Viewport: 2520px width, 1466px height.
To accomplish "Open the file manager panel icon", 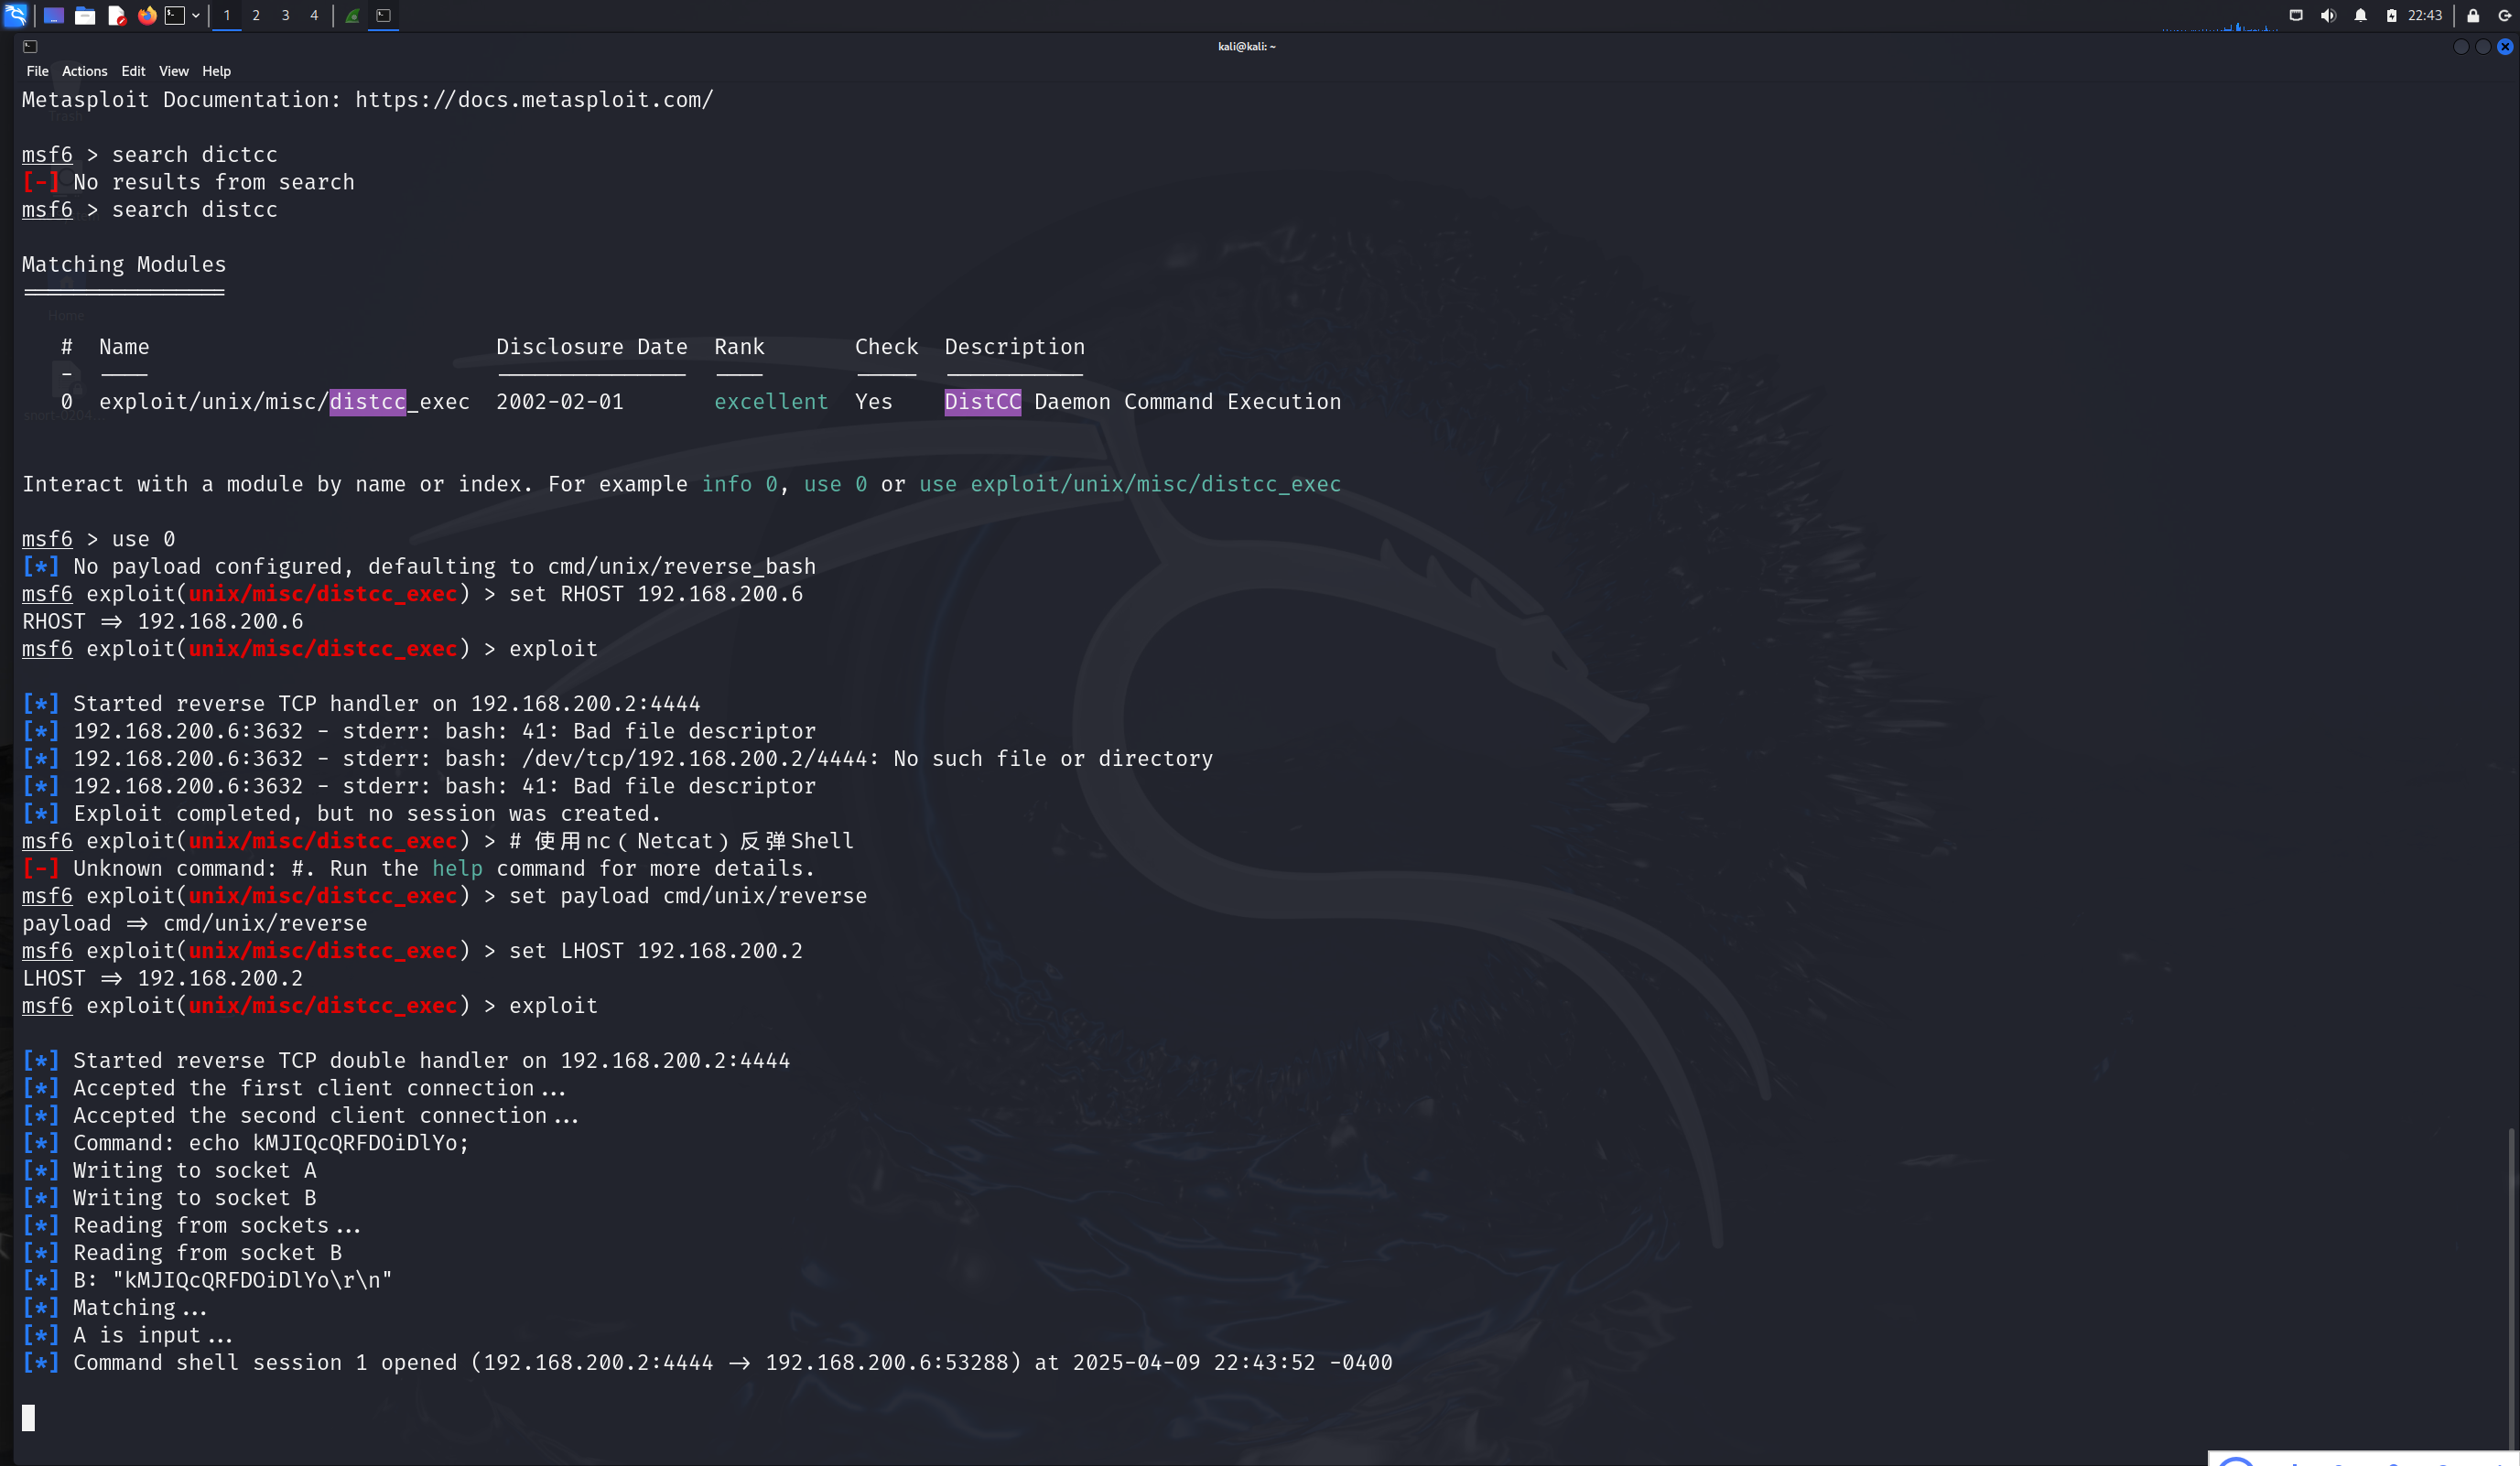I will pos(85,15).
